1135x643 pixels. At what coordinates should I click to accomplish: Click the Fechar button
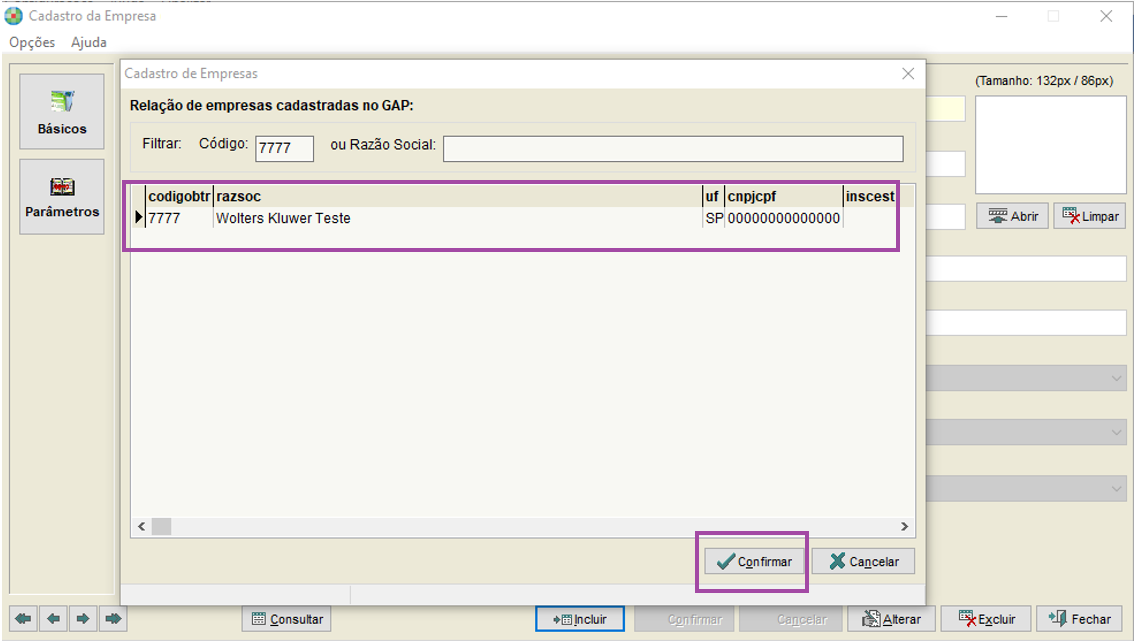click(x=1080, y=619)
